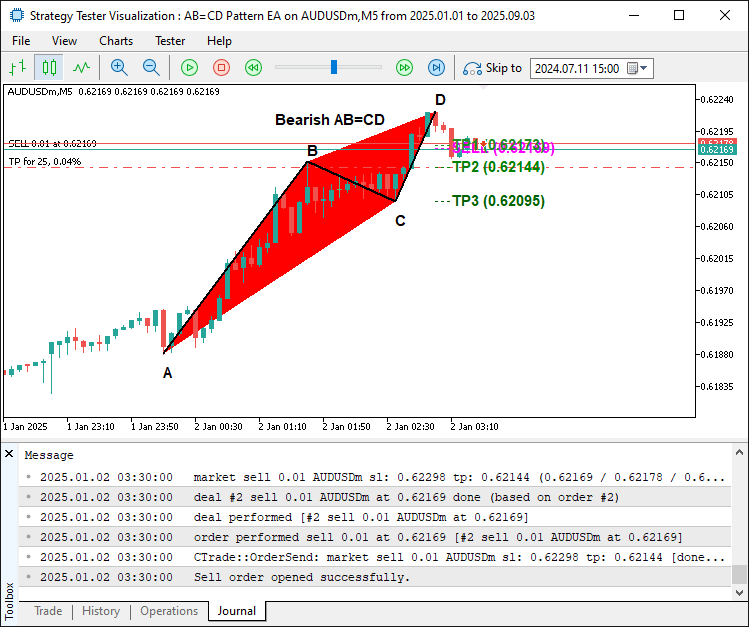Click the 'Bearish AB=CD' chart label
The width and height of the screenshot is (749, 627).
click(x=330, y=119)
